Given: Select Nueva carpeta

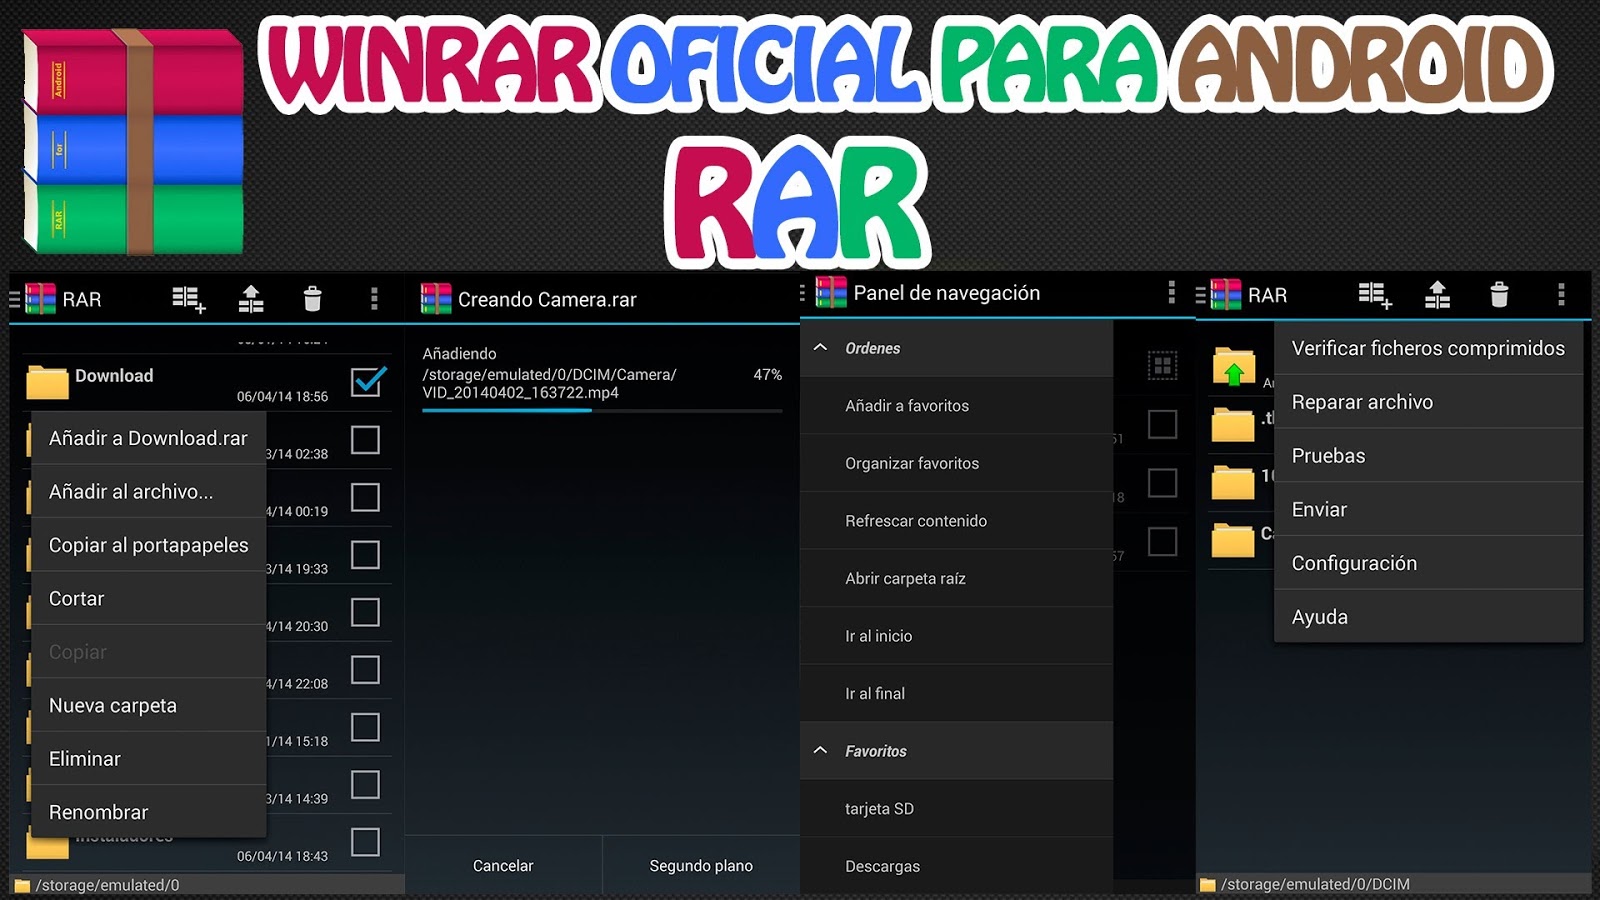Looking at the screenshot, I should click(x=149, y=705).
